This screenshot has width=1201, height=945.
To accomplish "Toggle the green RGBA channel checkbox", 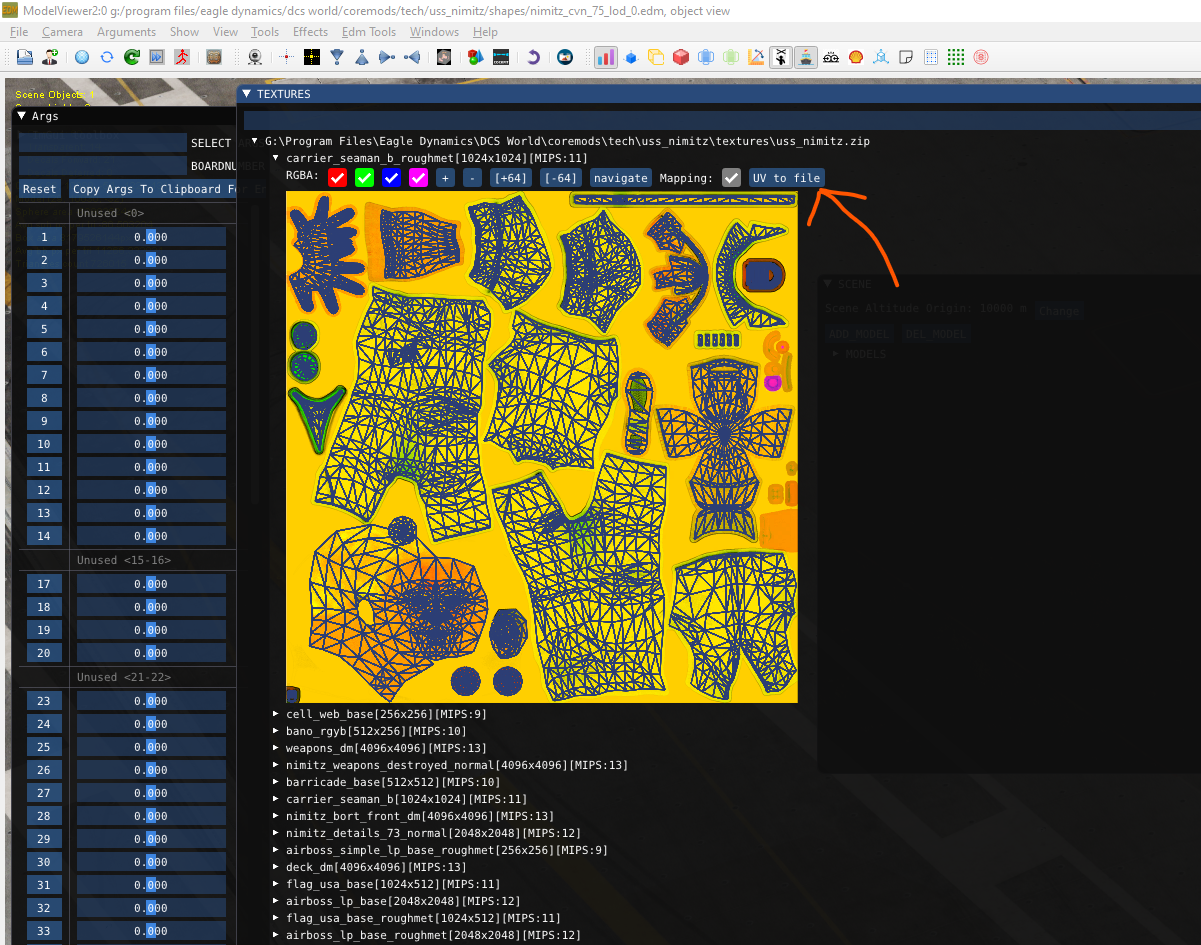I will pos(364,178).
